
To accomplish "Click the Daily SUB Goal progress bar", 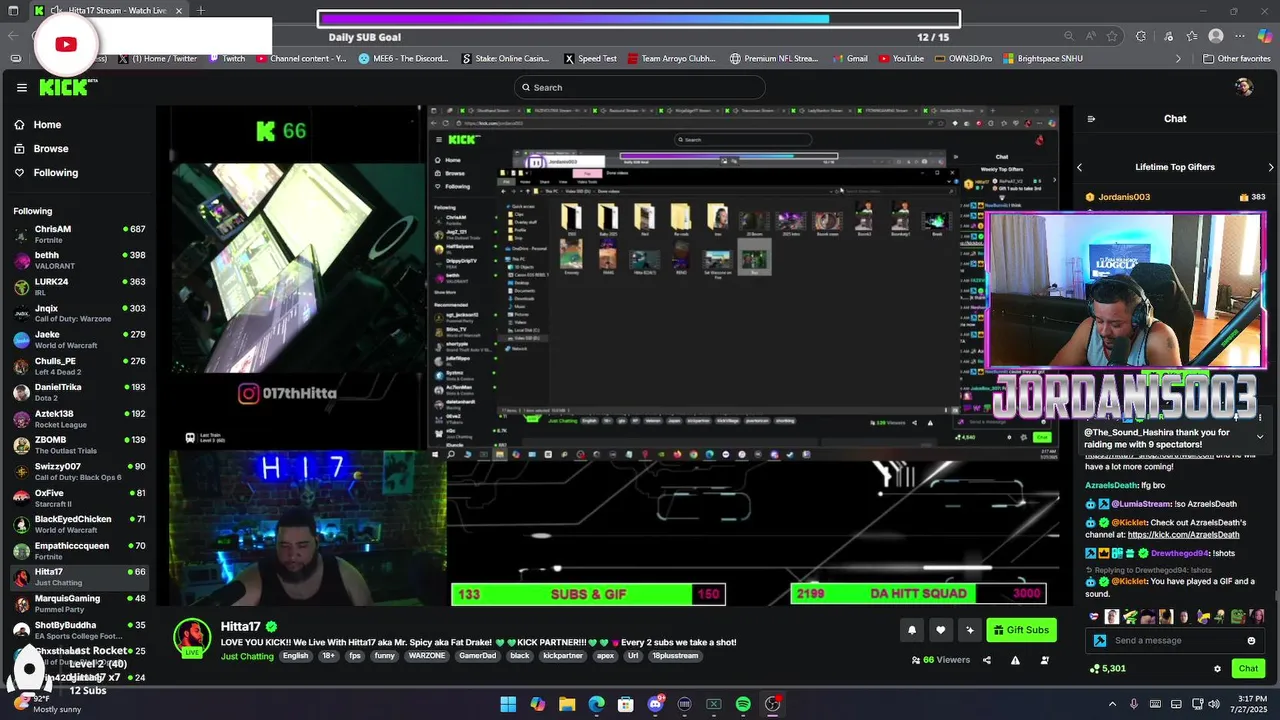I will pos(639,19).
